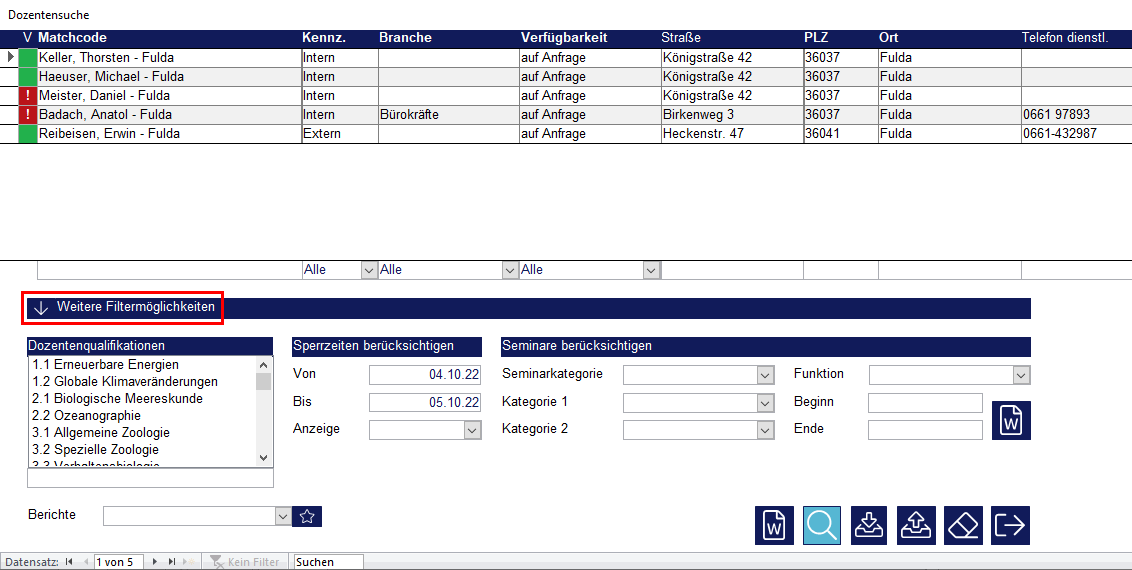This screenshot has height=570, width=1132.
Task: Click the upload-from-tray icon button
Action: 916,525
